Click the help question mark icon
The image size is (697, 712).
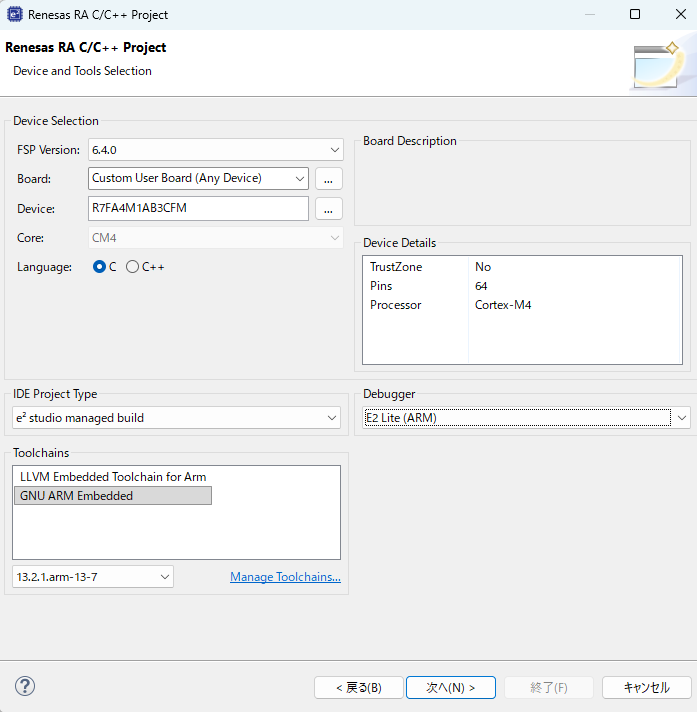click(x=25, y=686)
